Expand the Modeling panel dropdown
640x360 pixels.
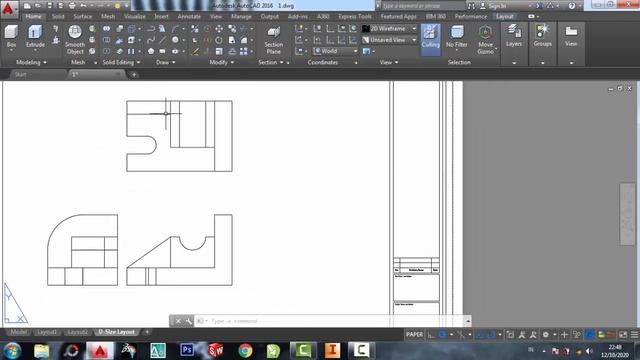(x=31, y=62)
